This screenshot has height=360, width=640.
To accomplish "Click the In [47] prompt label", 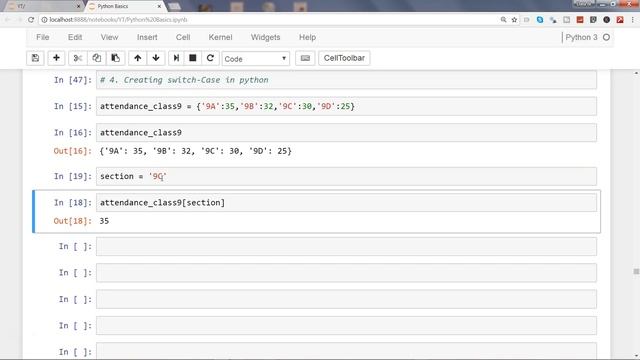I will [x=73, y=80].
